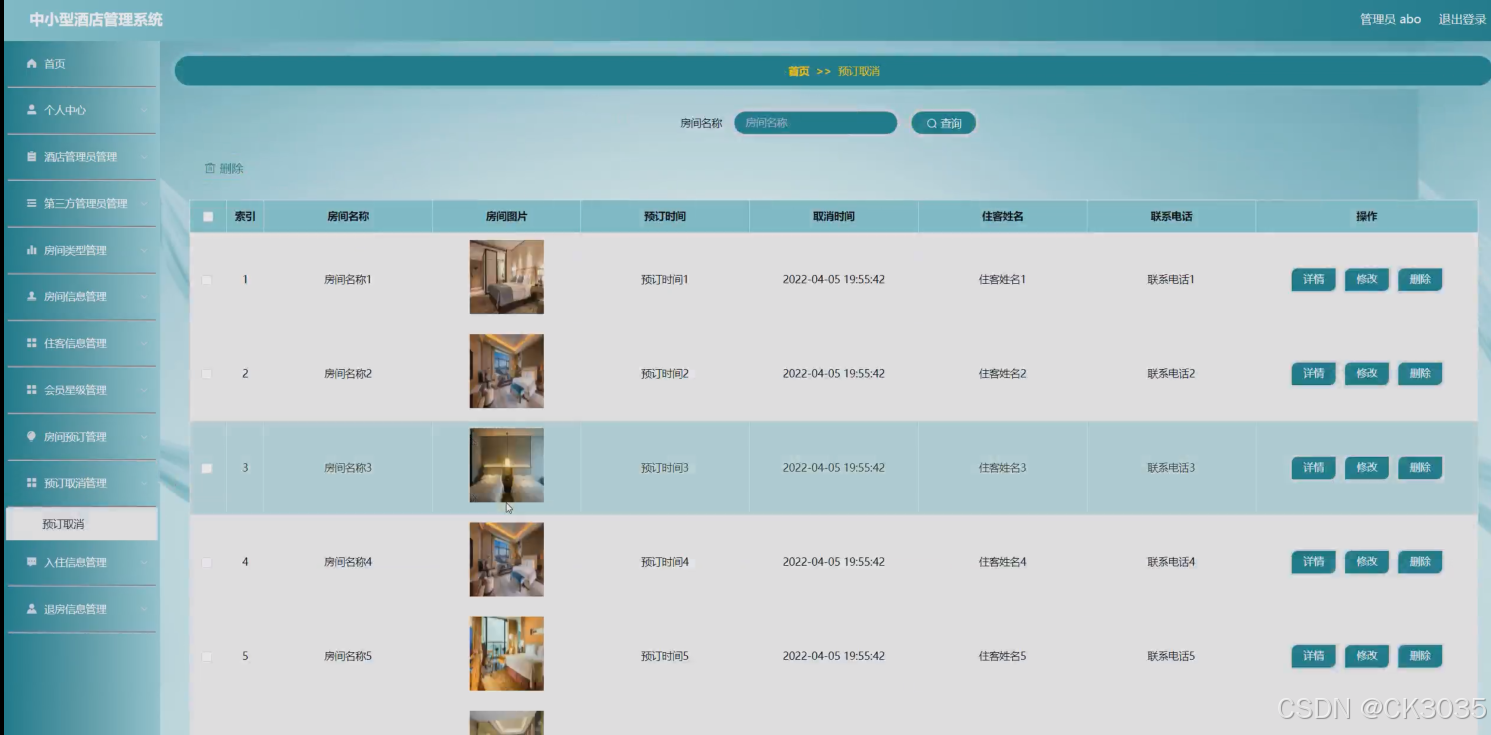Toggle the select-all checkbox in table header
The height and width of the screenshot is (735, 1491).
[x=208, y=216]
